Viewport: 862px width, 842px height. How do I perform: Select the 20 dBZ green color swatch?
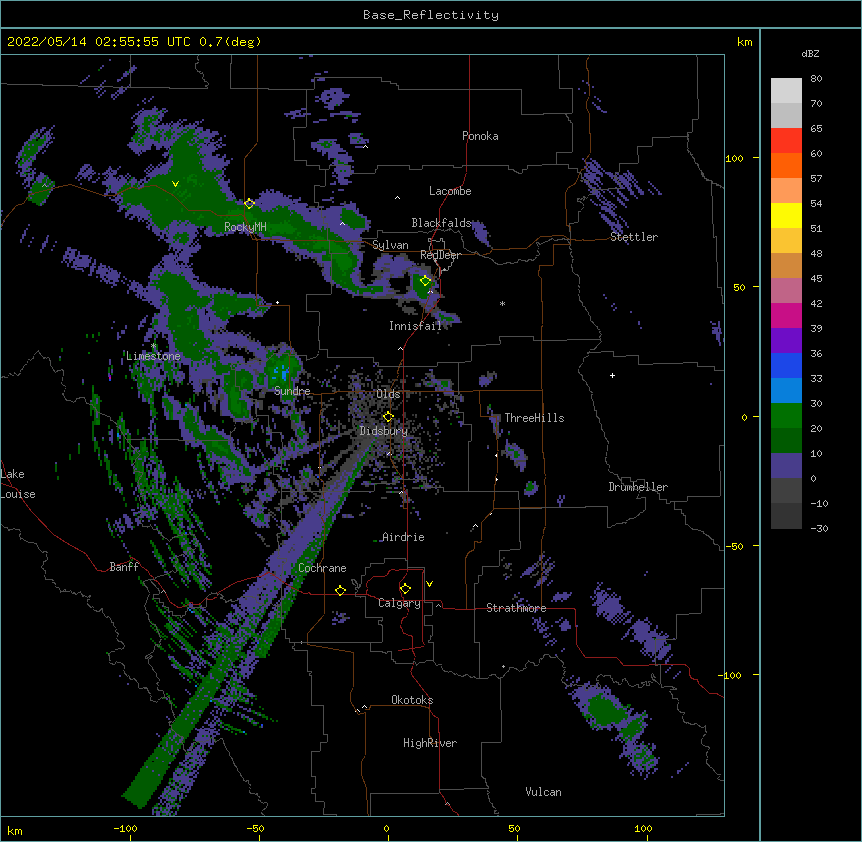[x=786, y=416]
